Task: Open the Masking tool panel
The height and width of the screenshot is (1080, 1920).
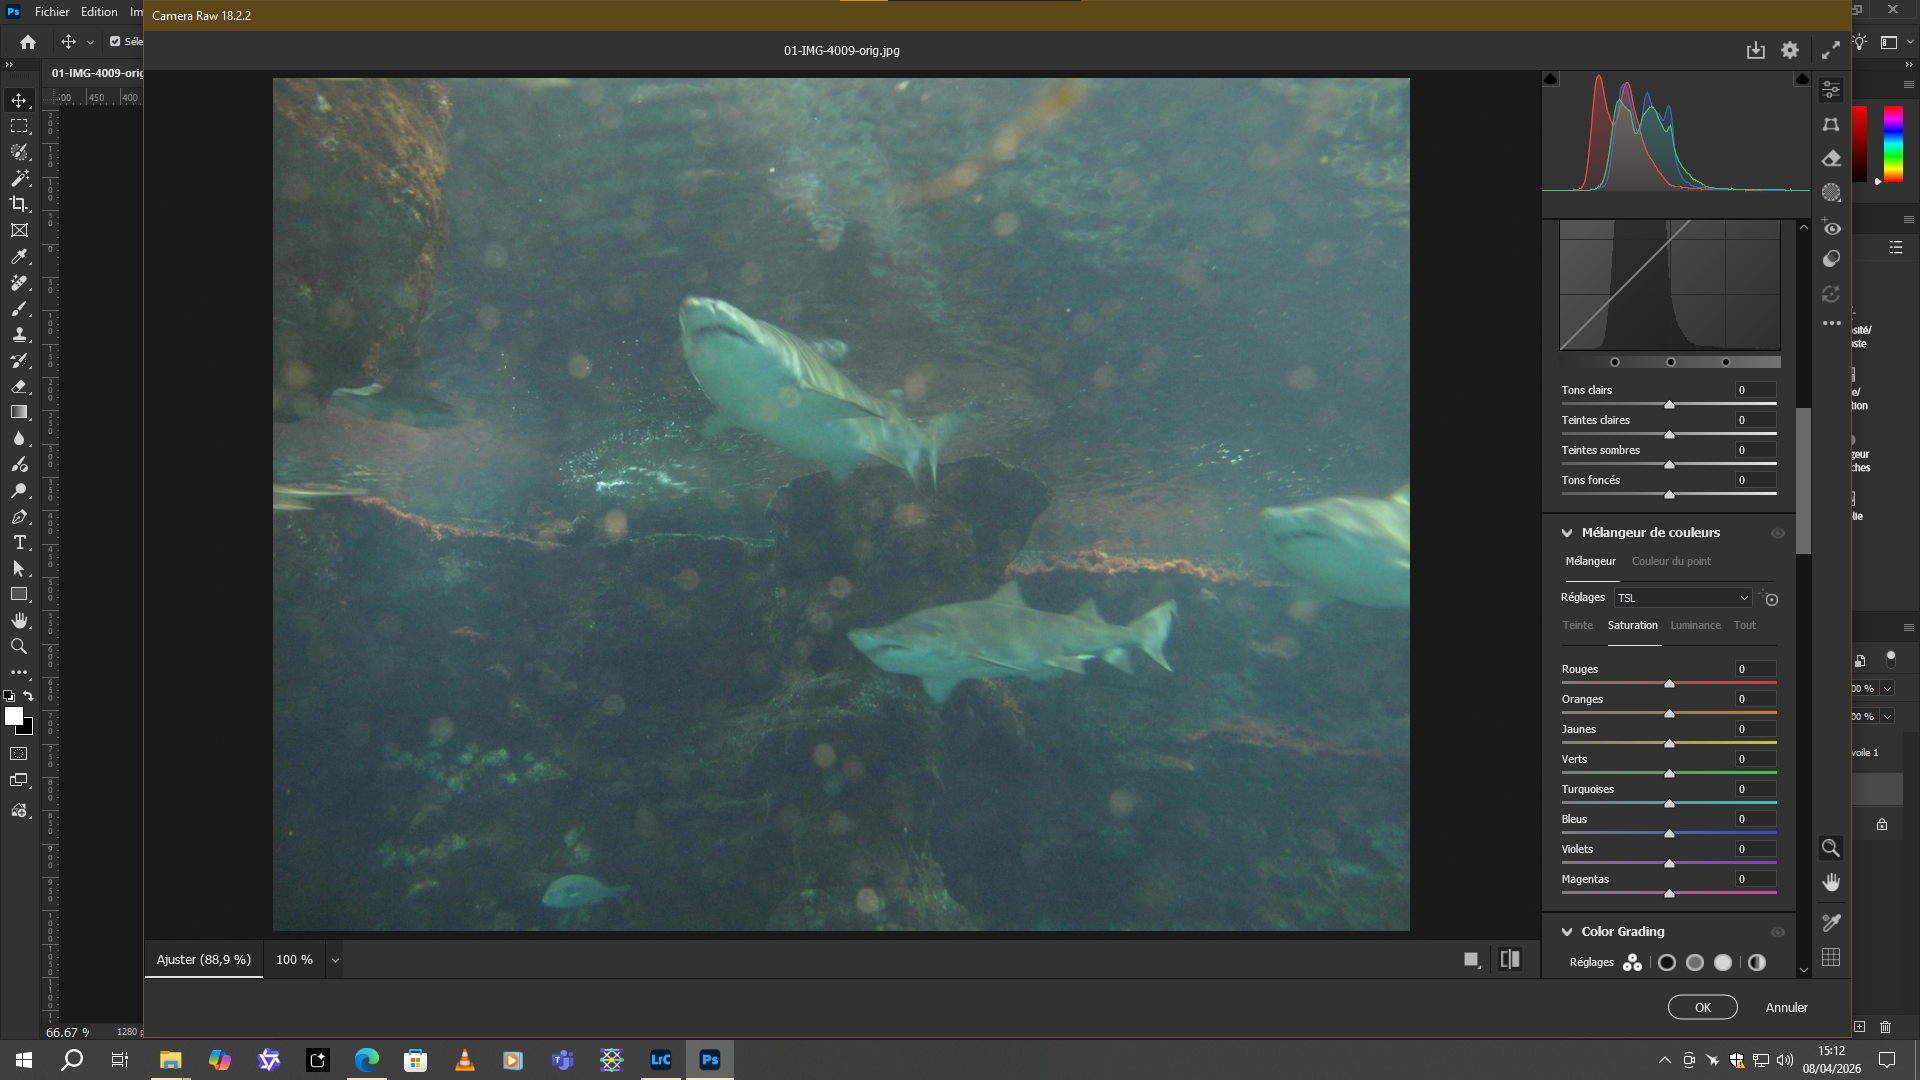Action: tap(1831, 193)
